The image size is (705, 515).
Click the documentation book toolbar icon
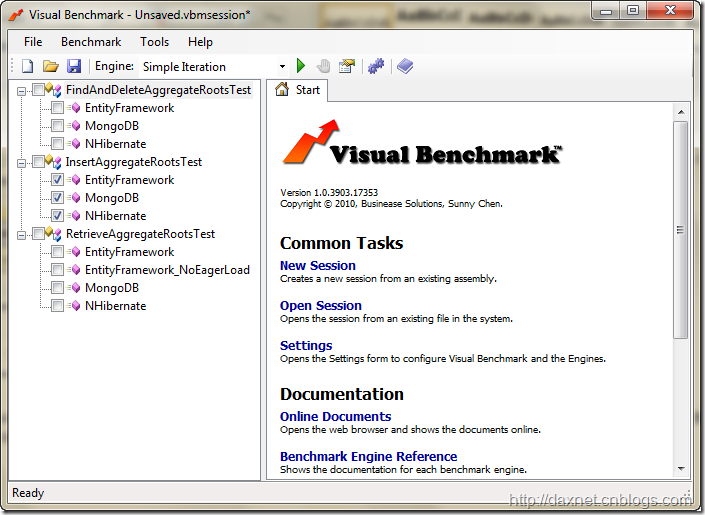point(405,67)
